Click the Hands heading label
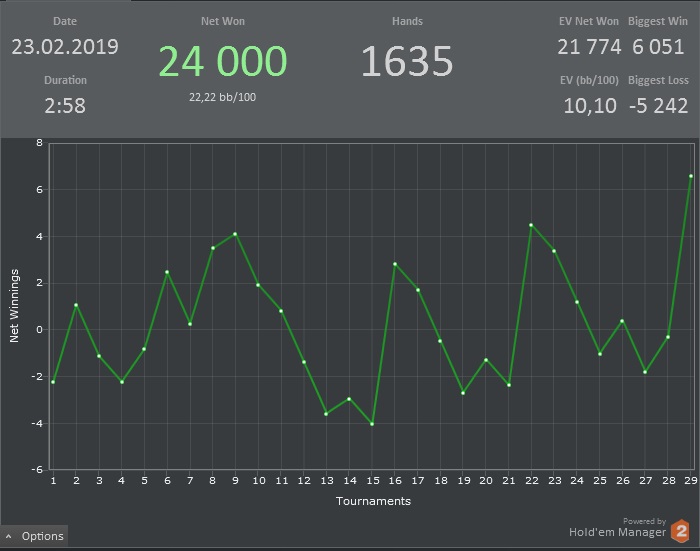The width and height of the screenshot is (700, 551). 407,21
